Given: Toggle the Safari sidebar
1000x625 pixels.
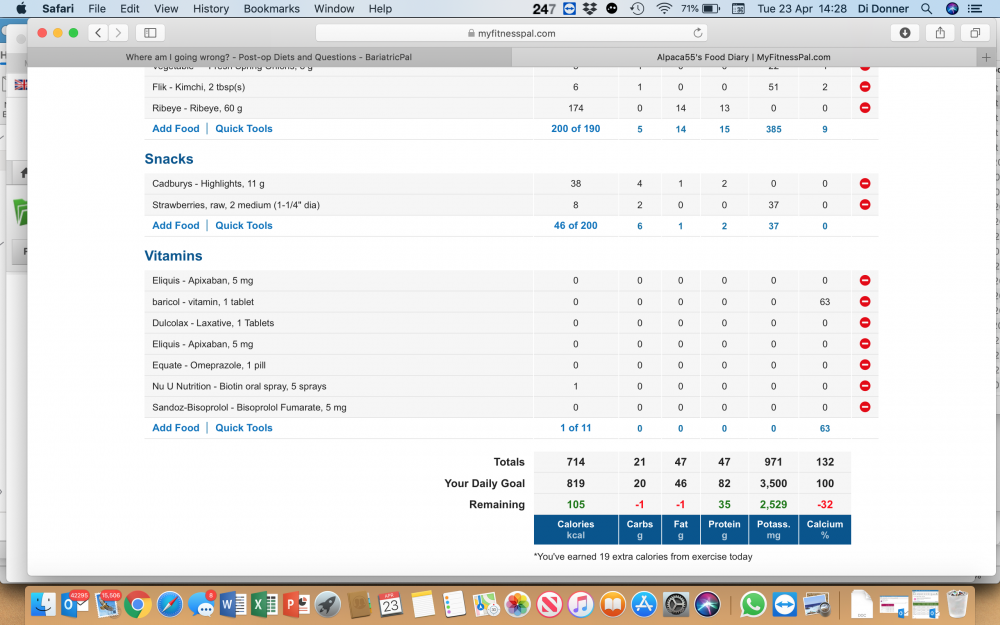Looking at the screenshot, I should point(151,33).
